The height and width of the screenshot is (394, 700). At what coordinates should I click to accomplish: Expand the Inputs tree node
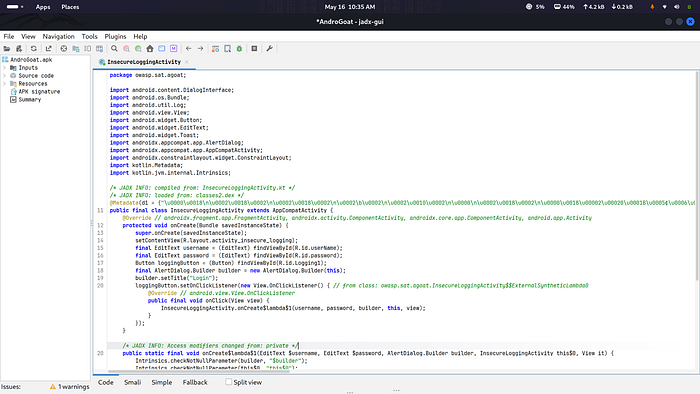click(4, 68)
